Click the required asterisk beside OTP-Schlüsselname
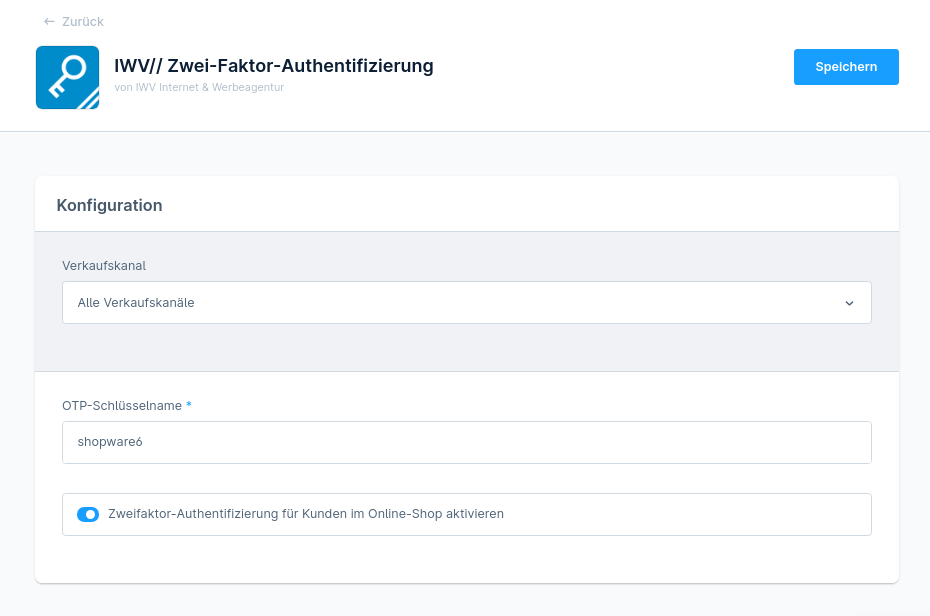Screen dimensions: 930x616 coord(189,404)
